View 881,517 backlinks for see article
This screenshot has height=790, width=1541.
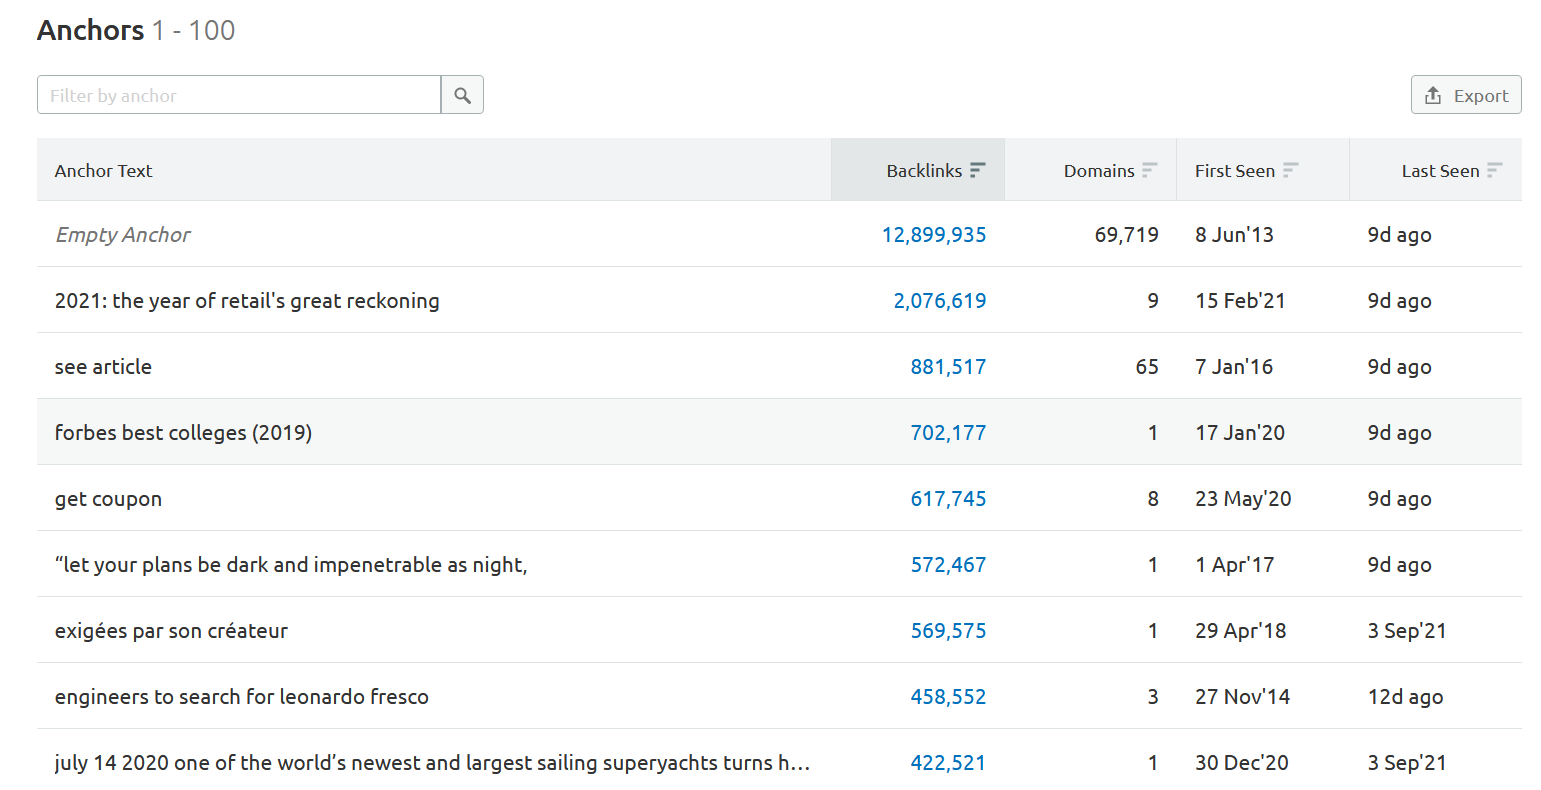pyautogui.click(x=947, y=367)
